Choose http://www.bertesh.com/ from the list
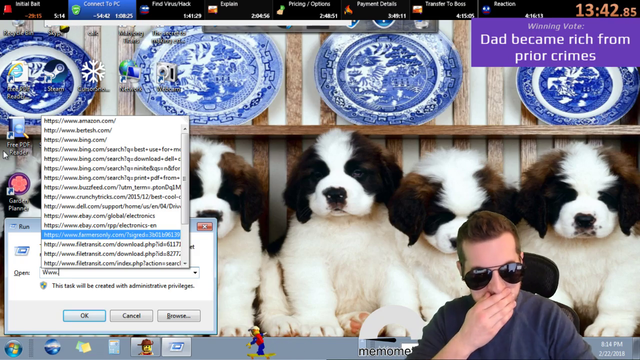640x360 pixels. (x=111, y=130)
